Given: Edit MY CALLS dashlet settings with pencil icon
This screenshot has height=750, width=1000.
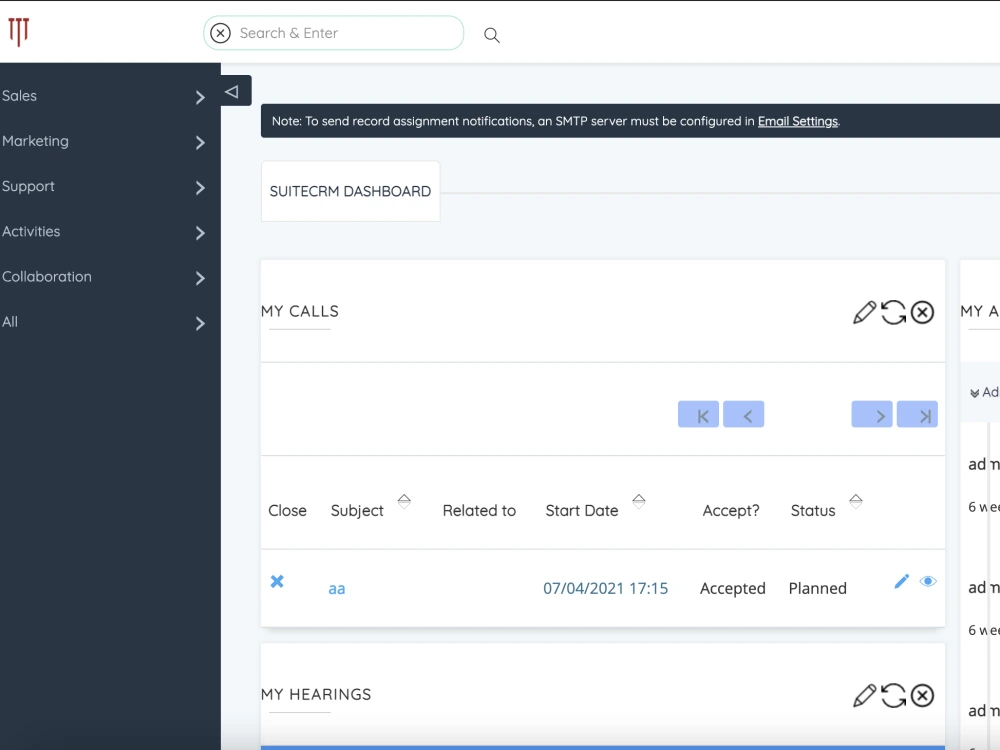Looking at the screenshot, I should click(x=864, y=312).
